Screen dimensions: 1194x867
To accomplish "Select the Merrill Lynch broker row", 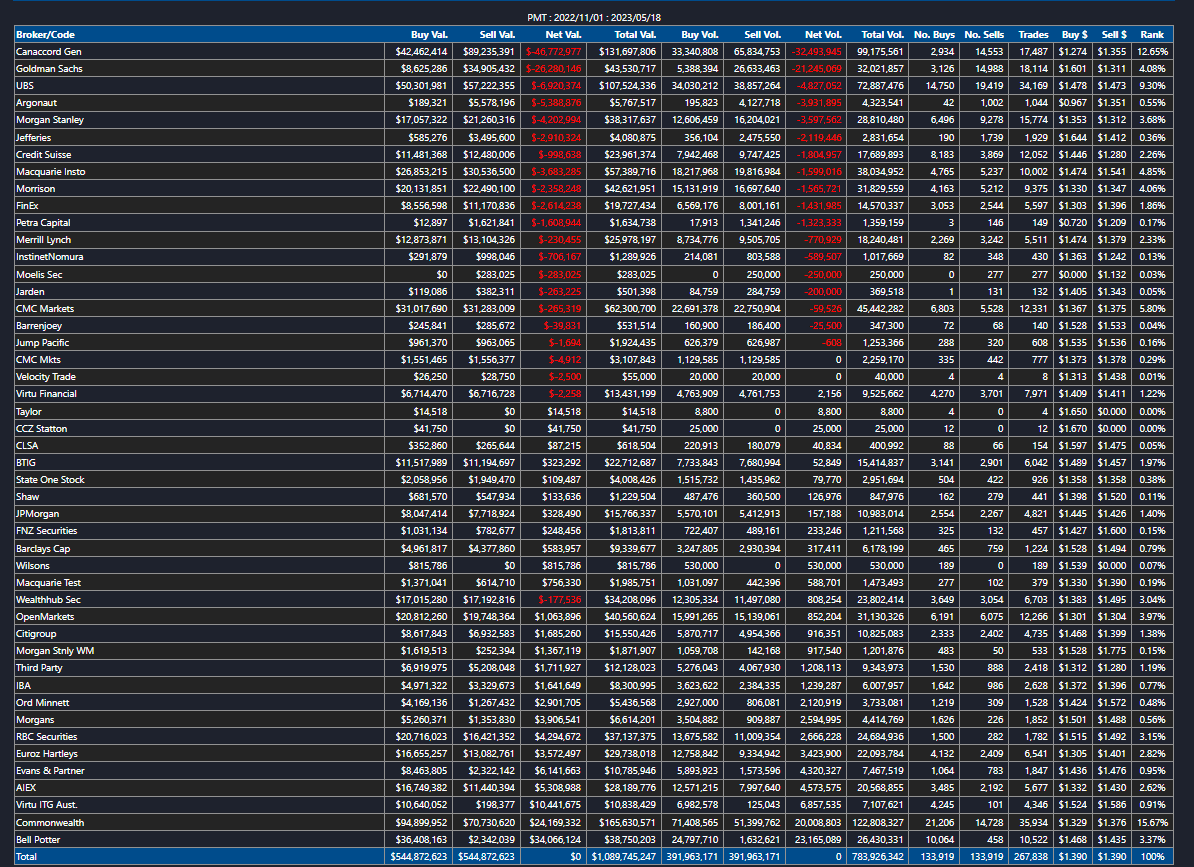I will (594, 240).
